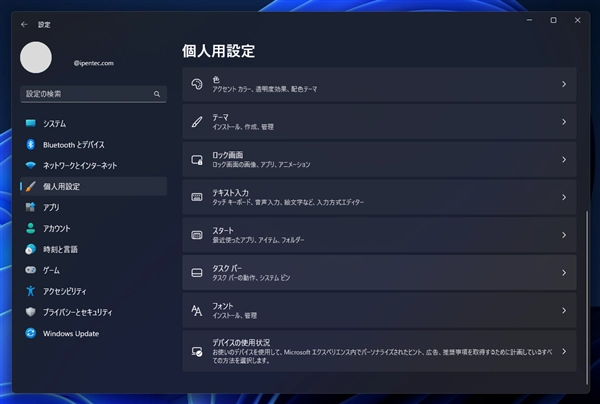The height and width of the screenshot is (404, 600).
Task: Expand the フォント chevron
Action: 564,310
